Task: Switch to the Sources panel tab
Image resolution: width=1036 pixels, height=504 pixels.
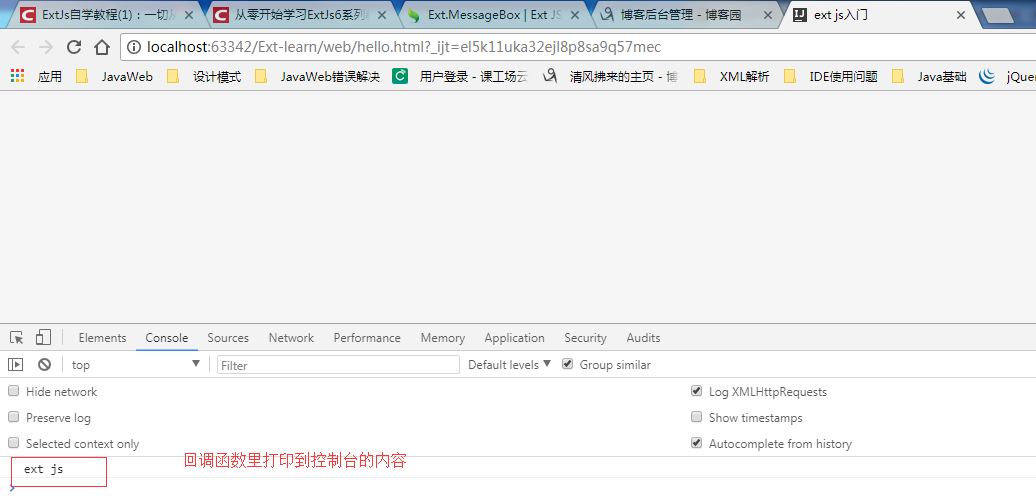Action: click(x=228, y=338)
